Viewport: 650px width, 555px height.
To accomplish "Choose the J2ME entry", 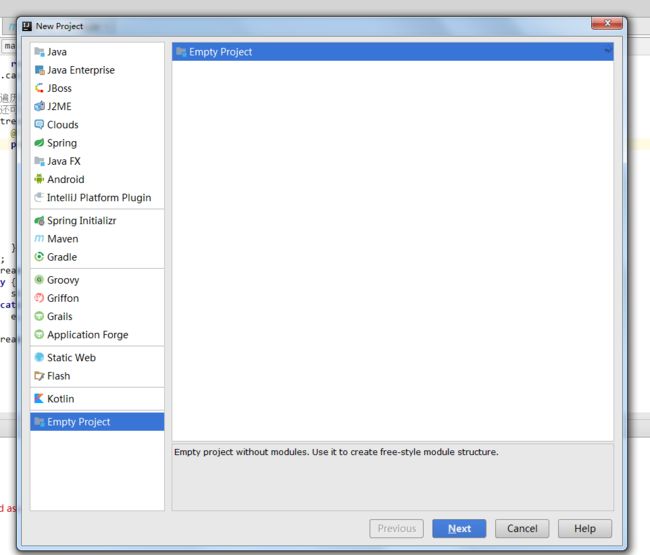I will pyautogui.click(x=97, y=107).
